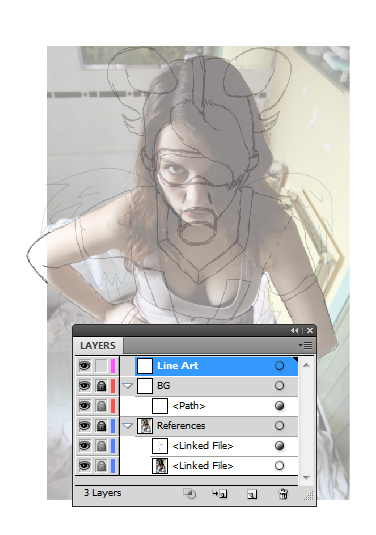Select the <Path> sublayer row
Viewport: 376px width, 535px height.
(209, 406)
